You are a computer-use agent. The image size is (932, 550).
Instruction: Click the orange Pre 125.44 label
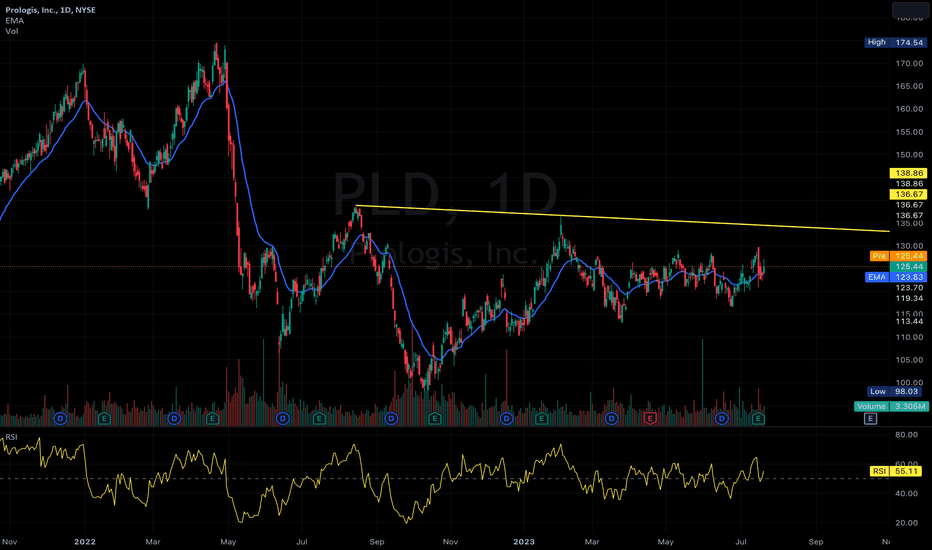(x=898, y=256)
